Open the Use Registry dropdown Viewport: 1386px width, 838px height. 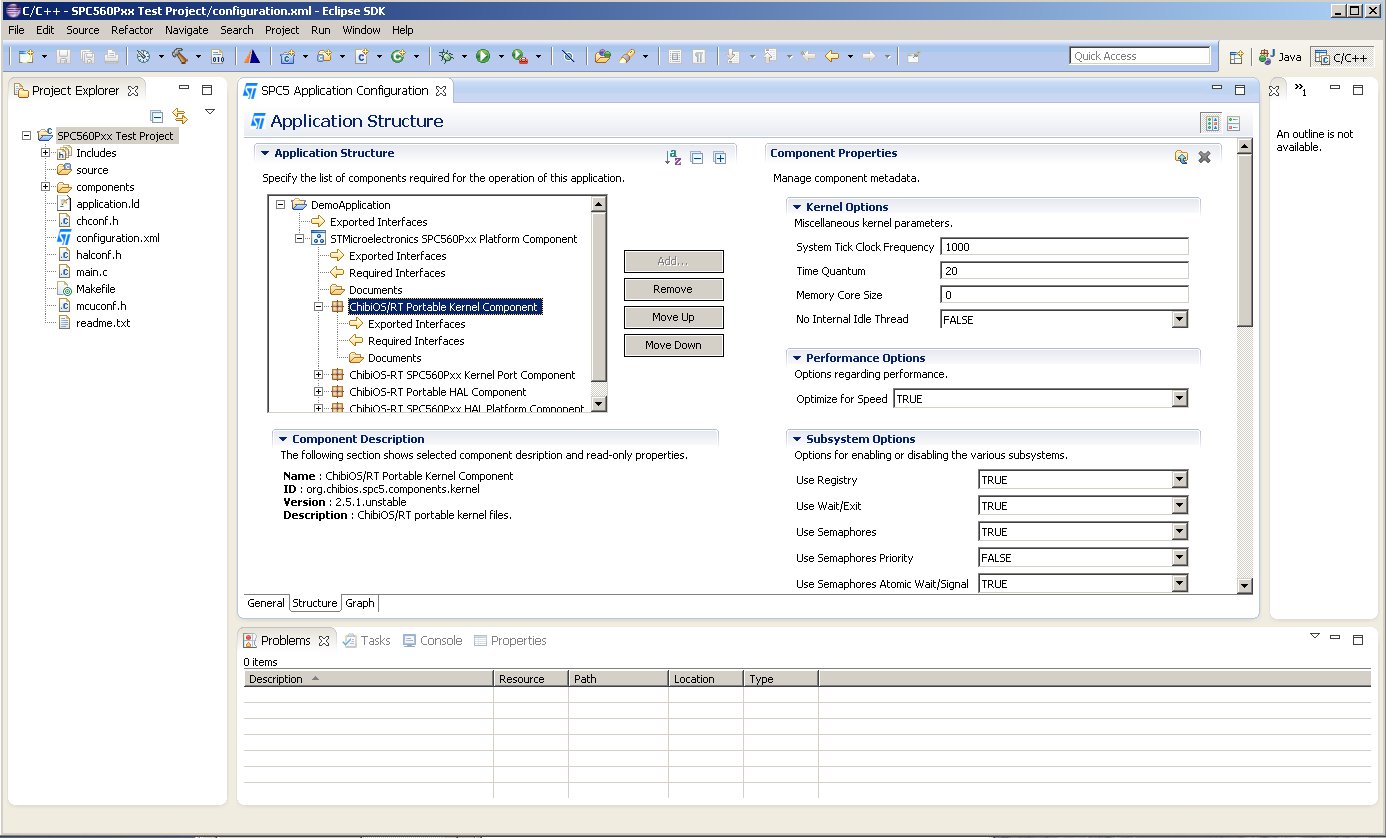1180,479
